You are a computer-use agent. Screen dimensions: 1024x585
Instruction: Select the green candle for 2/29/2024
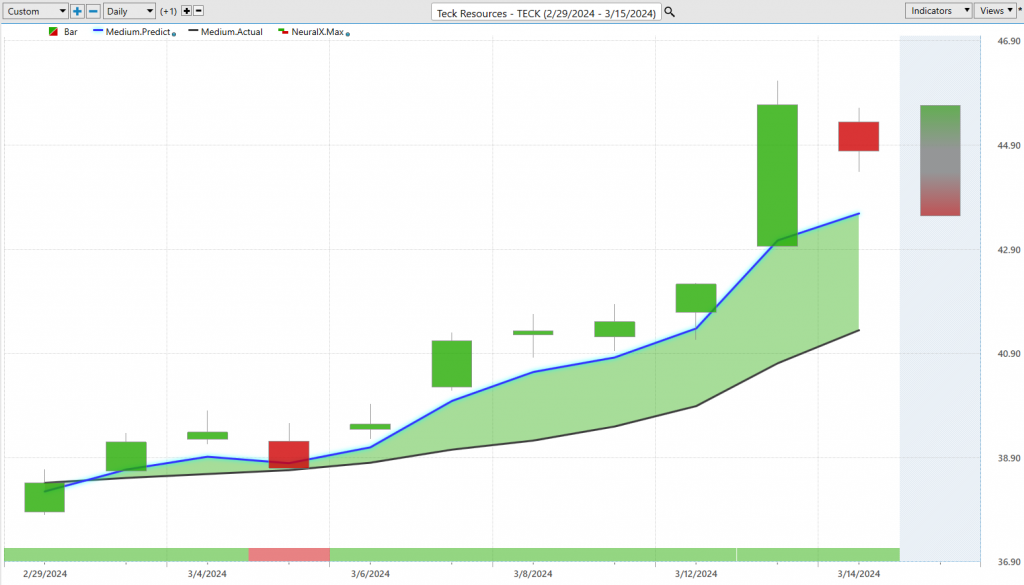click(44, 498)
